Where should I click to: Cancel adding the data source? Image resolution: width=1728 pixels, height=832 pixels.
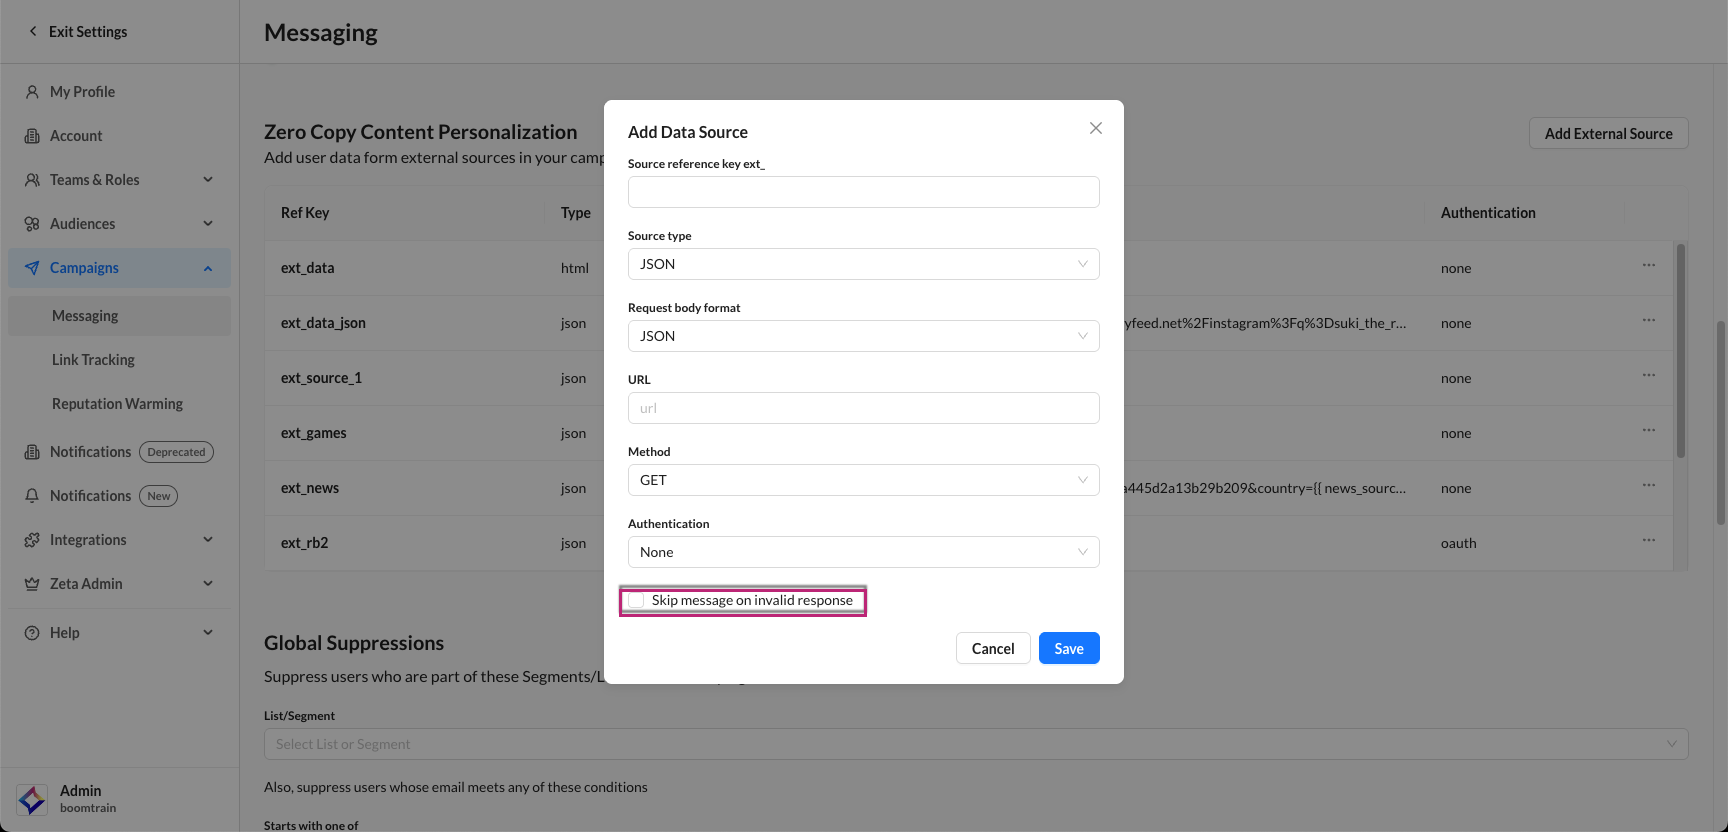click(992, 648)
